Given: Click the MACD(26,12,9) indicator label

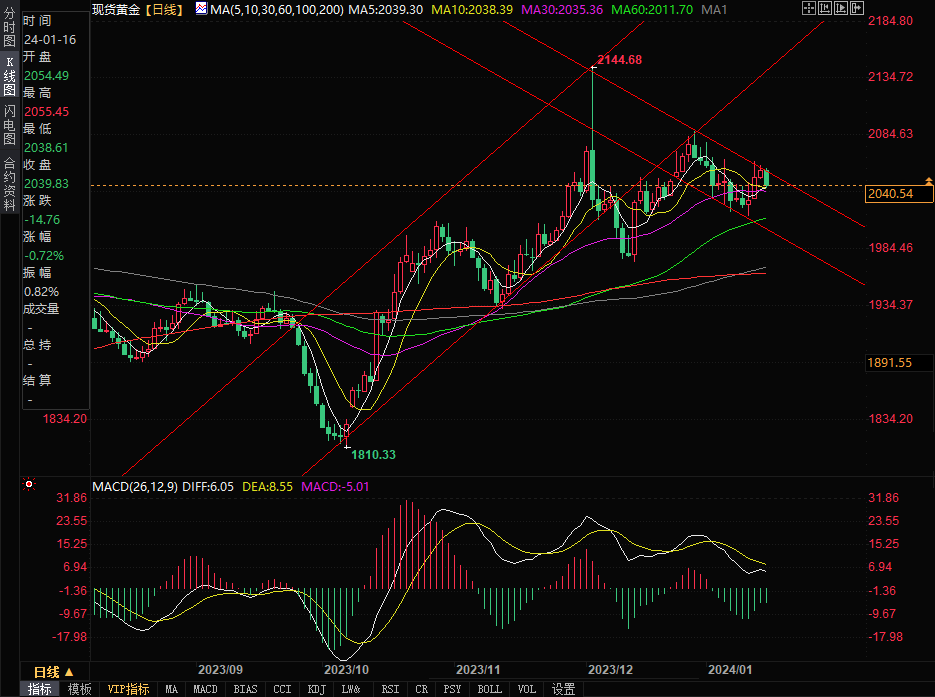Looking at the screenshot, I should 133,487.
